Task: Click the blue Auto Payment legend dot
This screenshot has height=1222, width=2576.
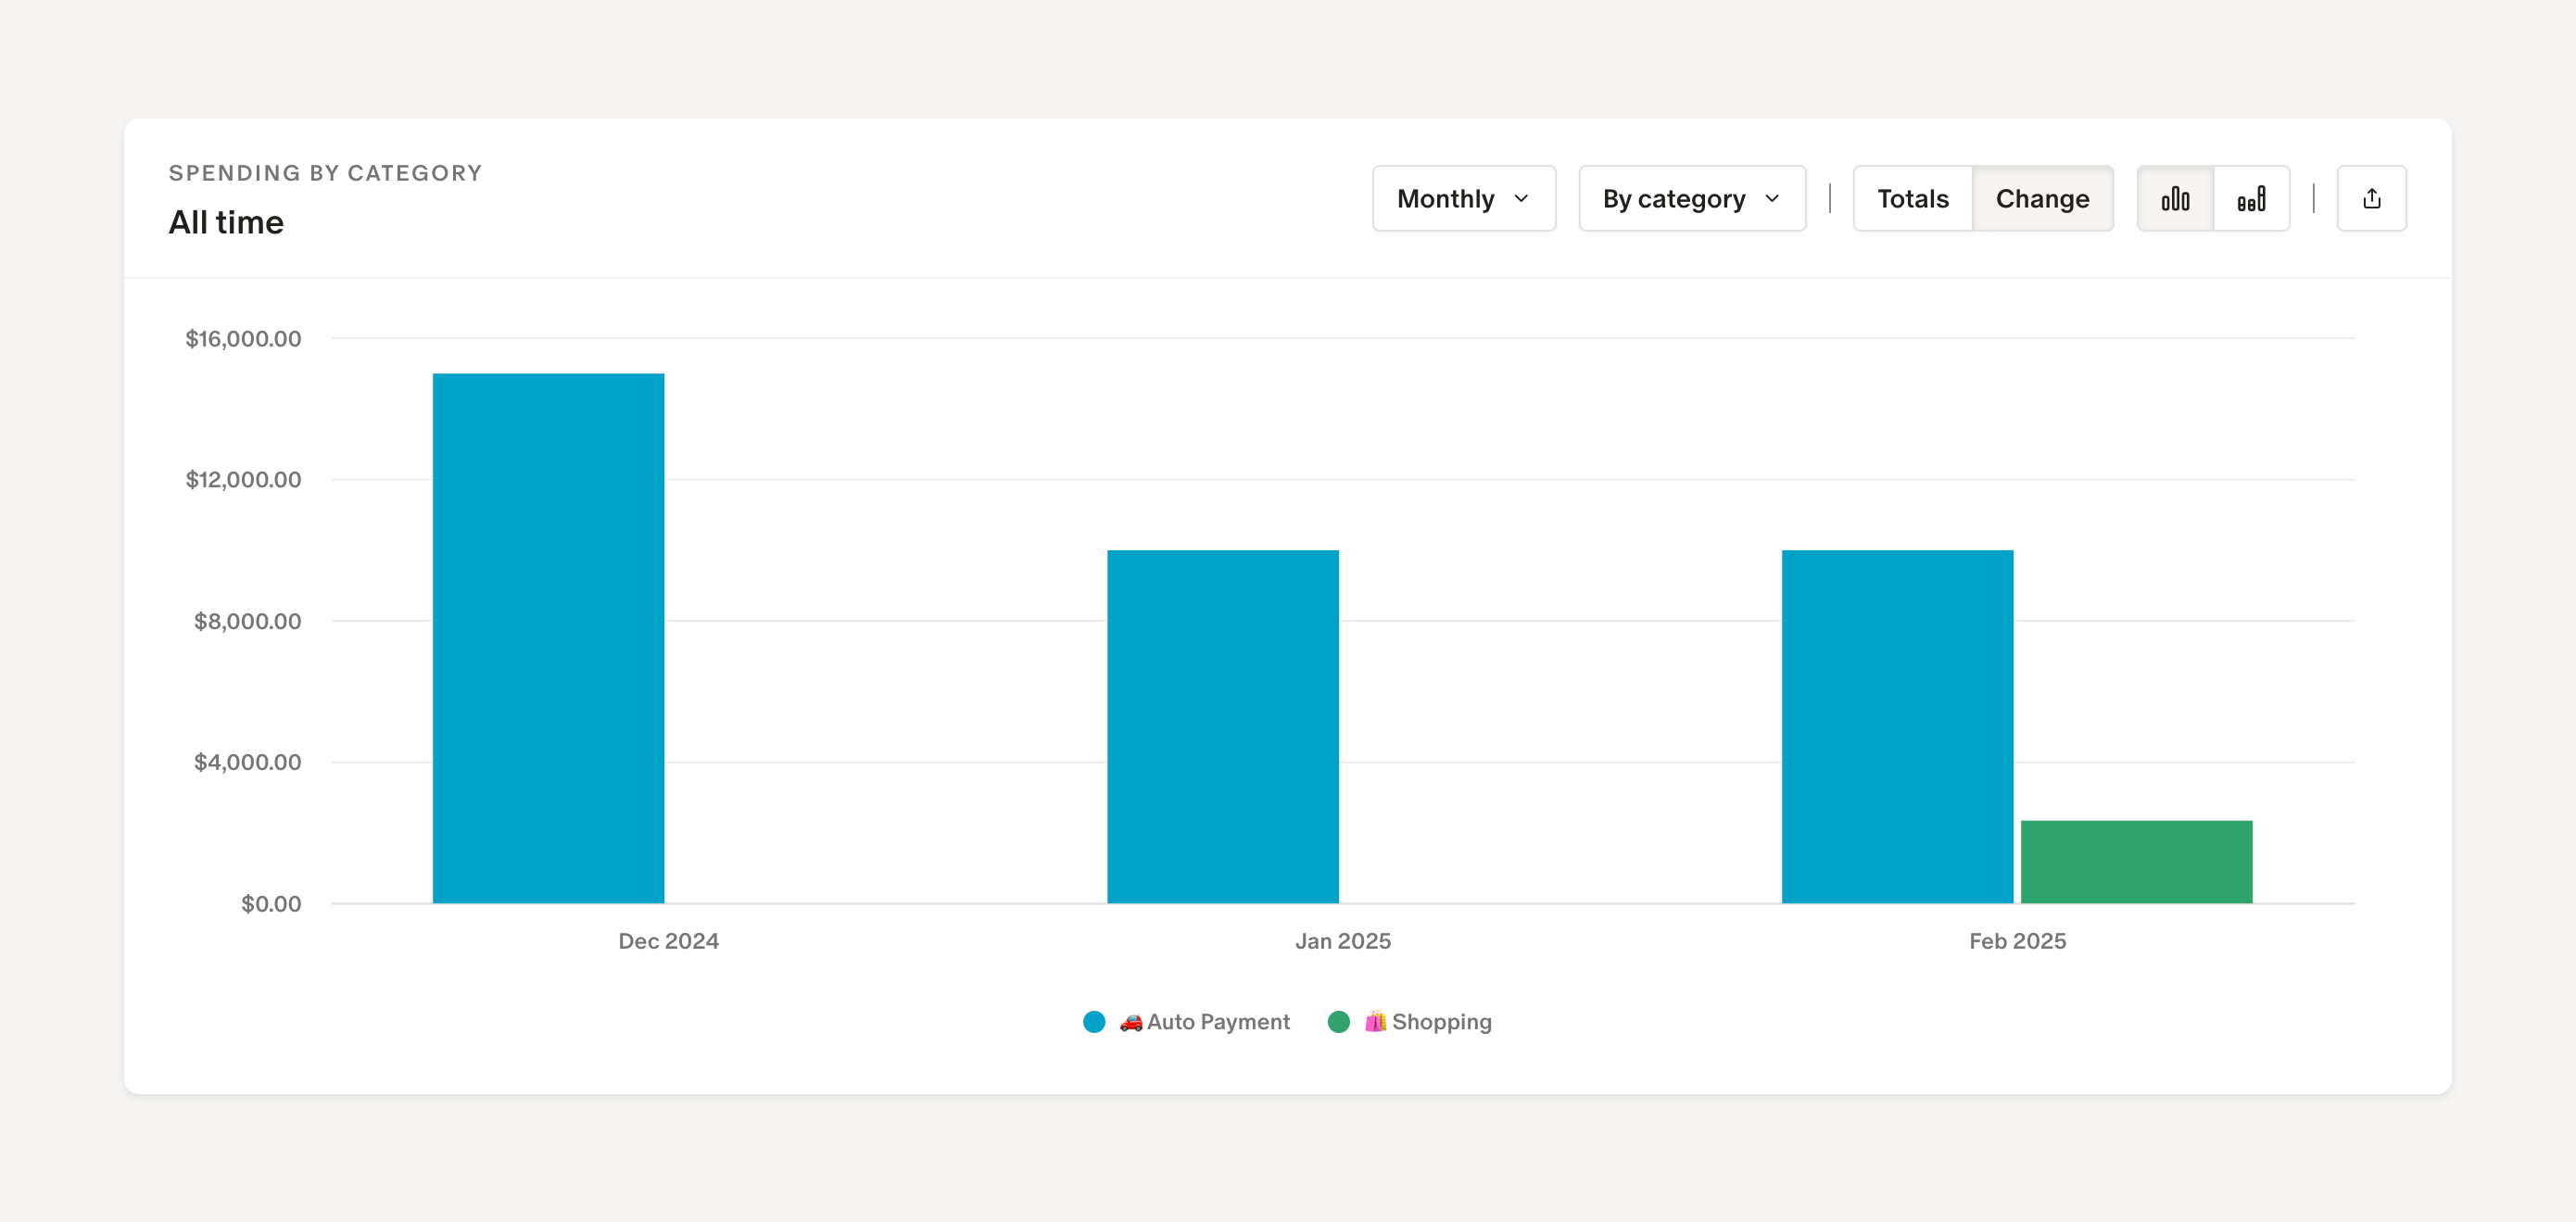Action: pos(1094,1022)
